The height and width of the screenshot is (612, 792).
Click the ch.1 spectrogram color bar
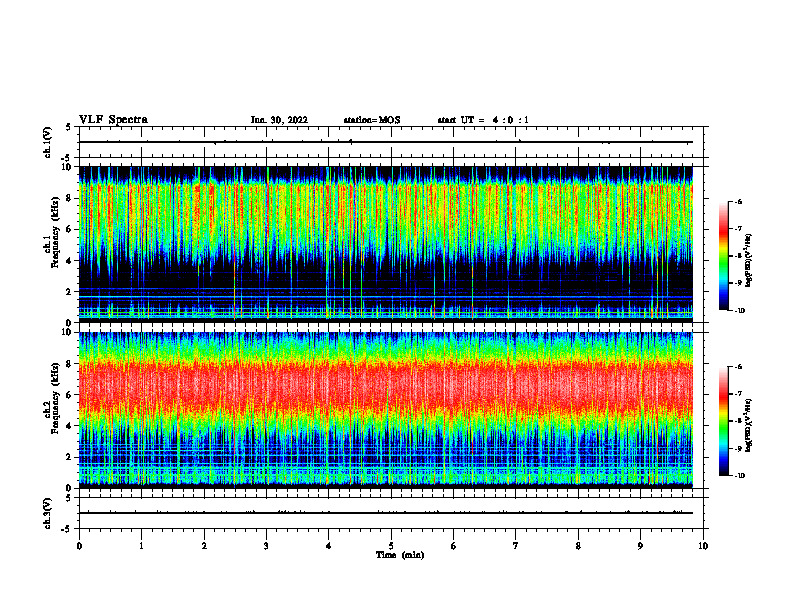[724, 256]
